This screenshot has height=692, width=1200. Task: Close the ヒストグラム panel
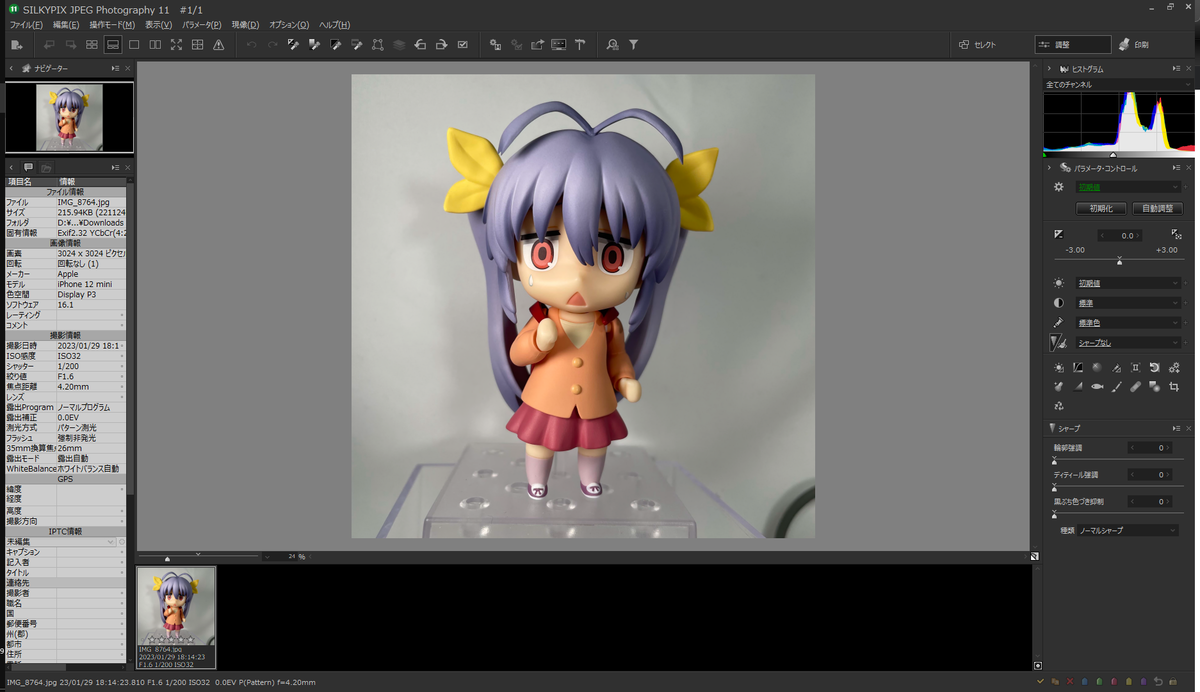tap(1188, 69)
